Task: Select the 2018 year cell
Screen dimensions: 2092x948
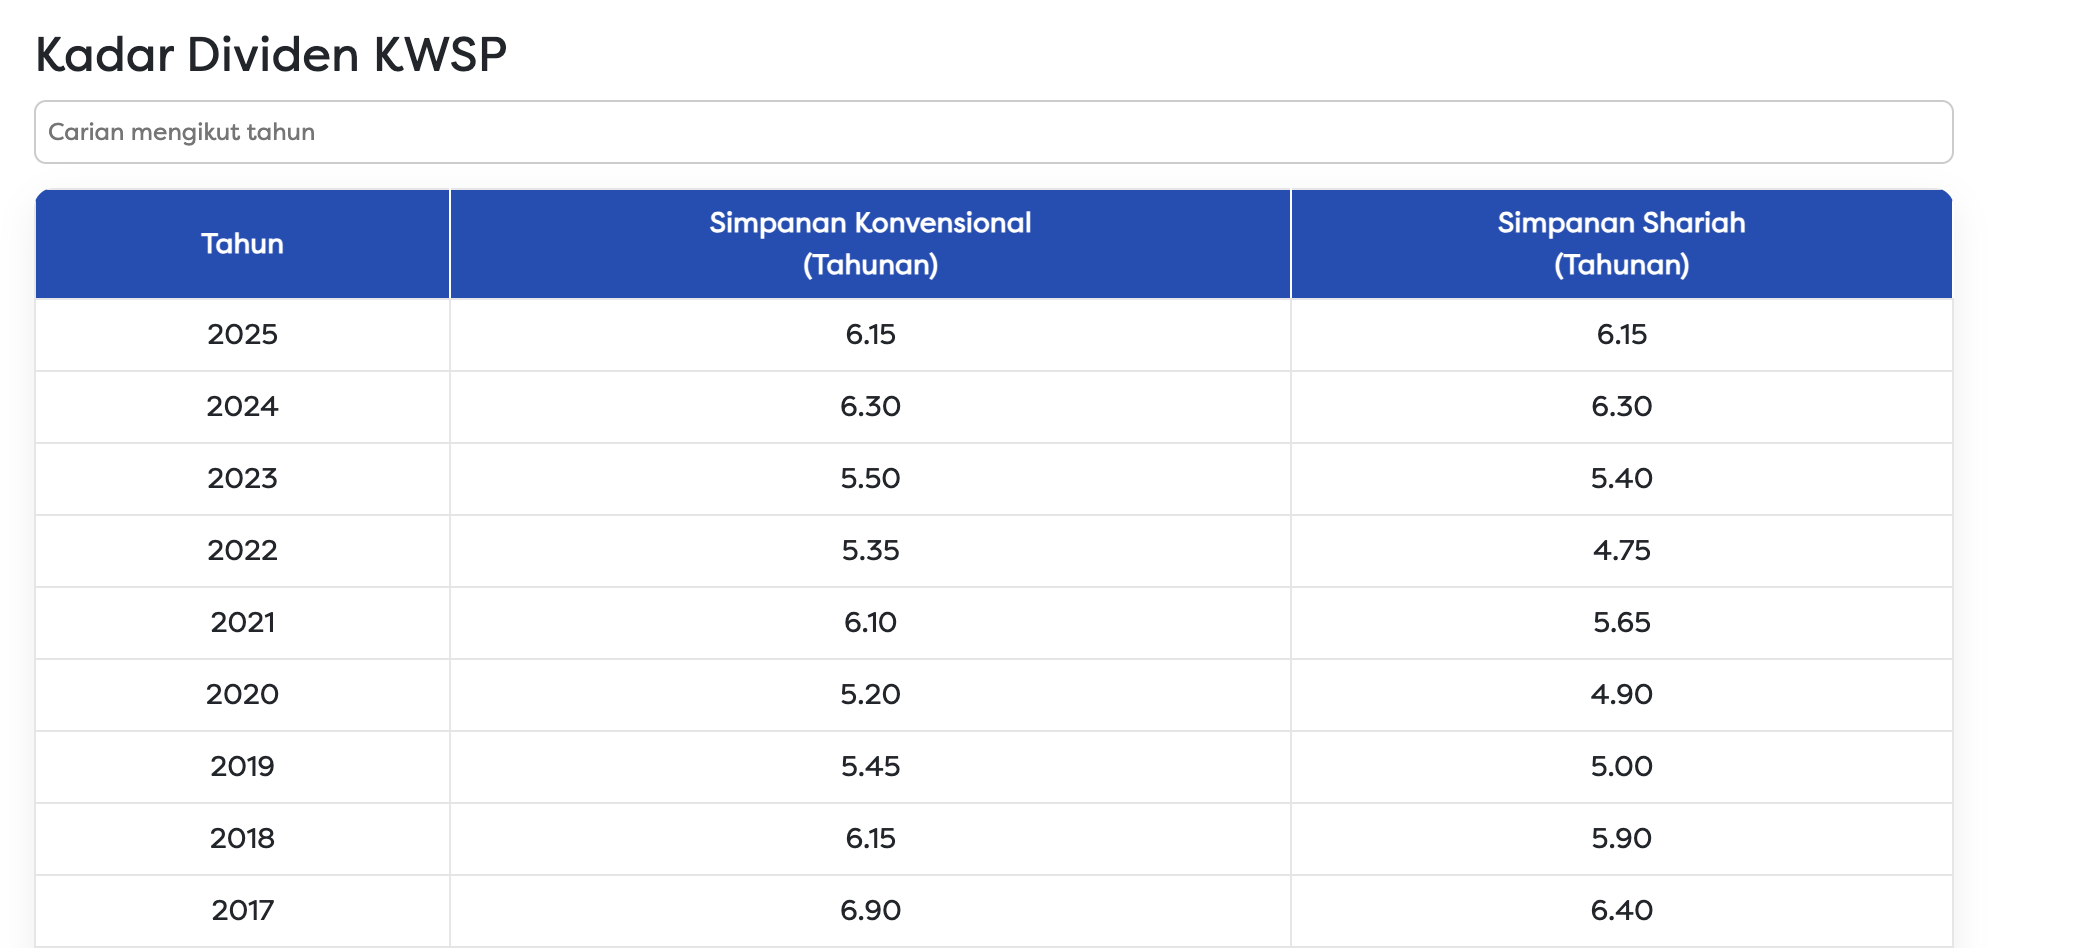Action: [242, 838]
